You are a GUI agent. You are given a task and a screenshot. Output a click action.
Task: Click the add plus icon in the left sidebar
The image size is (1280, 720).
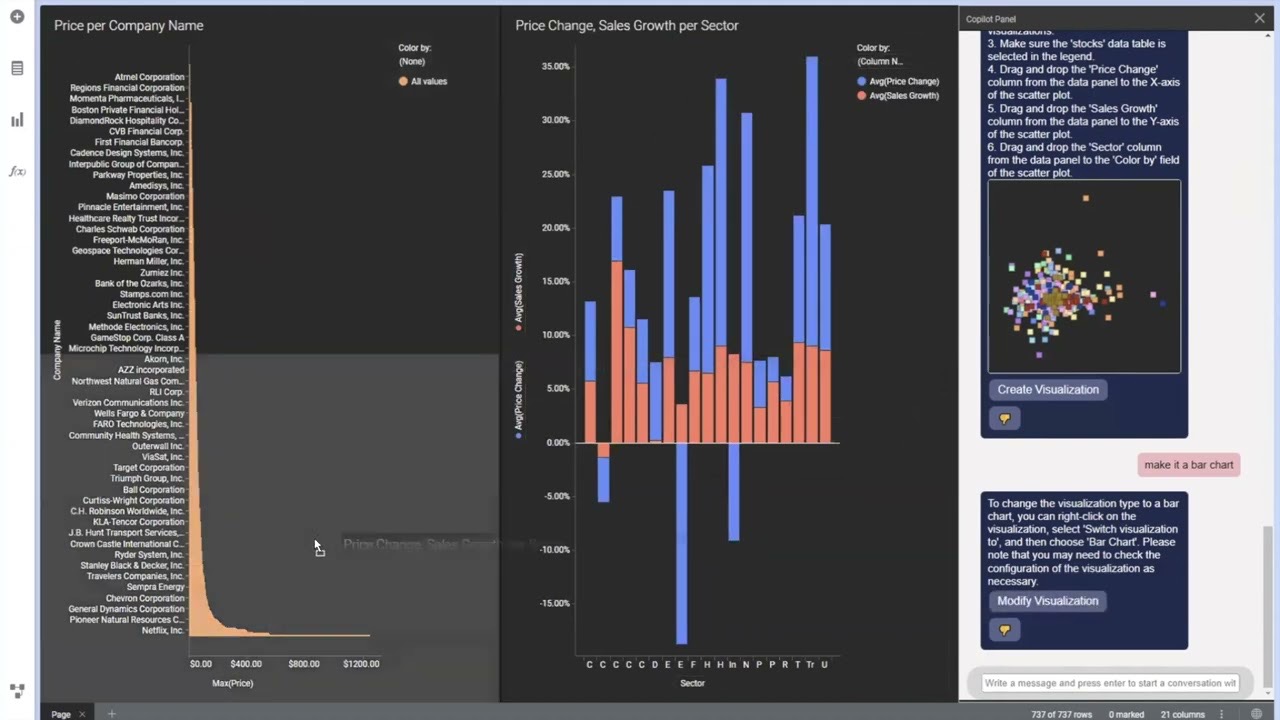(17, 17)
